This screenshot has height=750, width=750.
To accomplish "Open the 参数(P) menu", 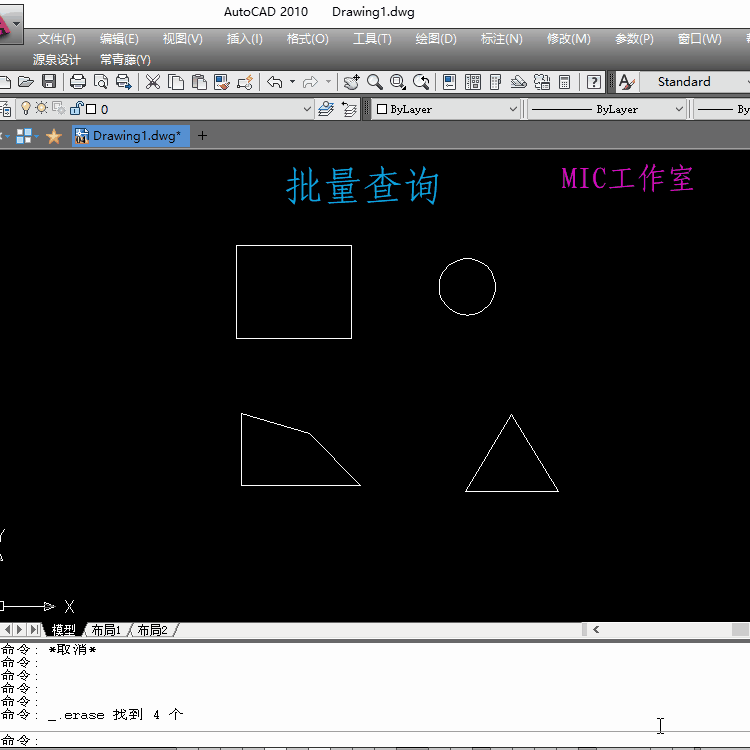I will pyautogui.click(x=634, y=39).
